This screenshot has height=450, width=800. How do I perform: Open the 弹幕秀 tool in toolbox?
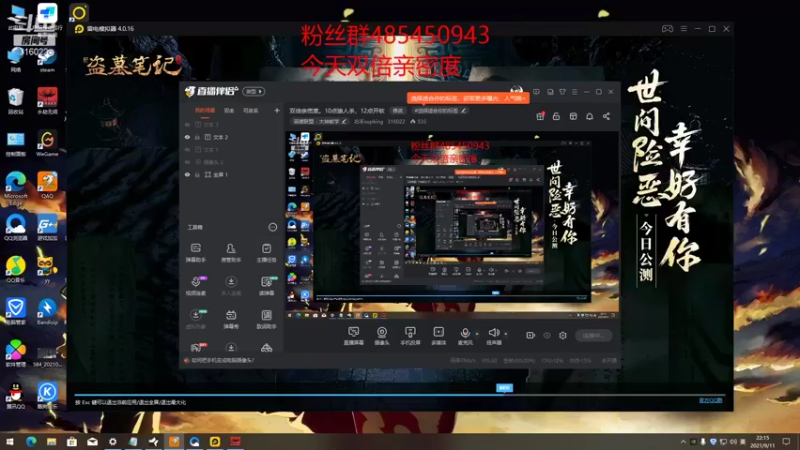231,319
